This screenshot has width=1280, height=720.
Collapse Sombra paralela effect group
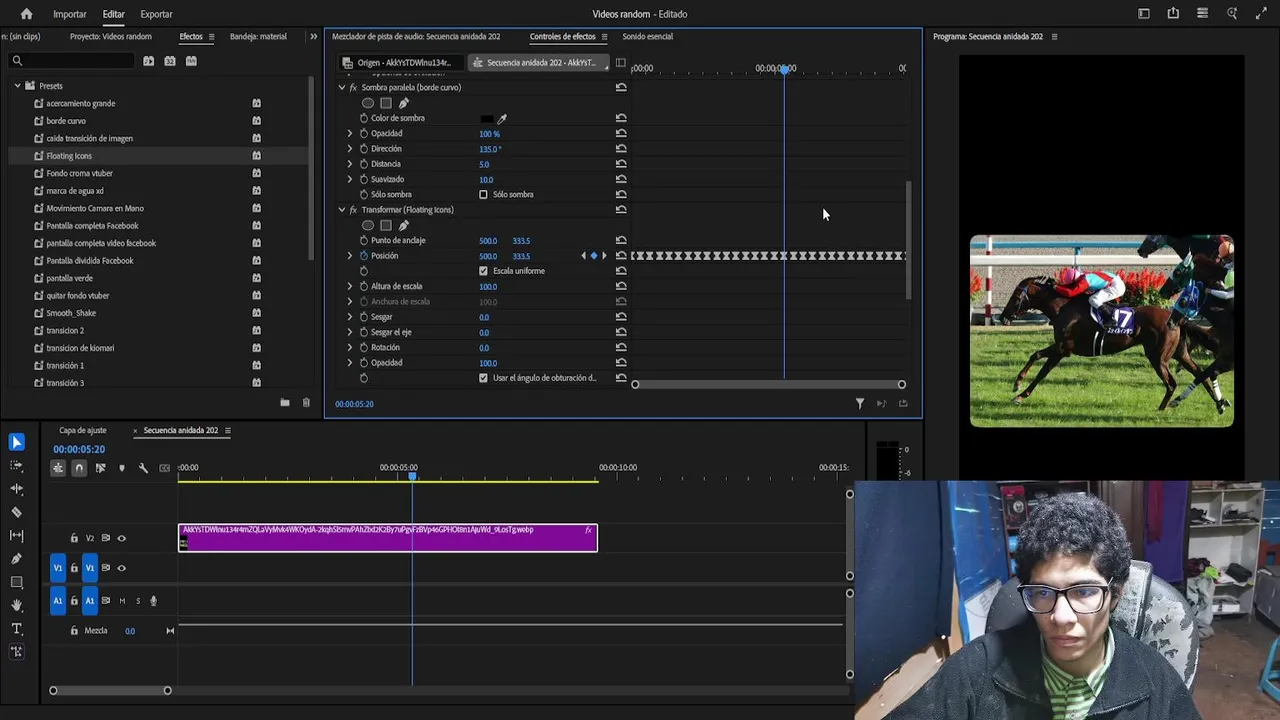pos(342,87)
